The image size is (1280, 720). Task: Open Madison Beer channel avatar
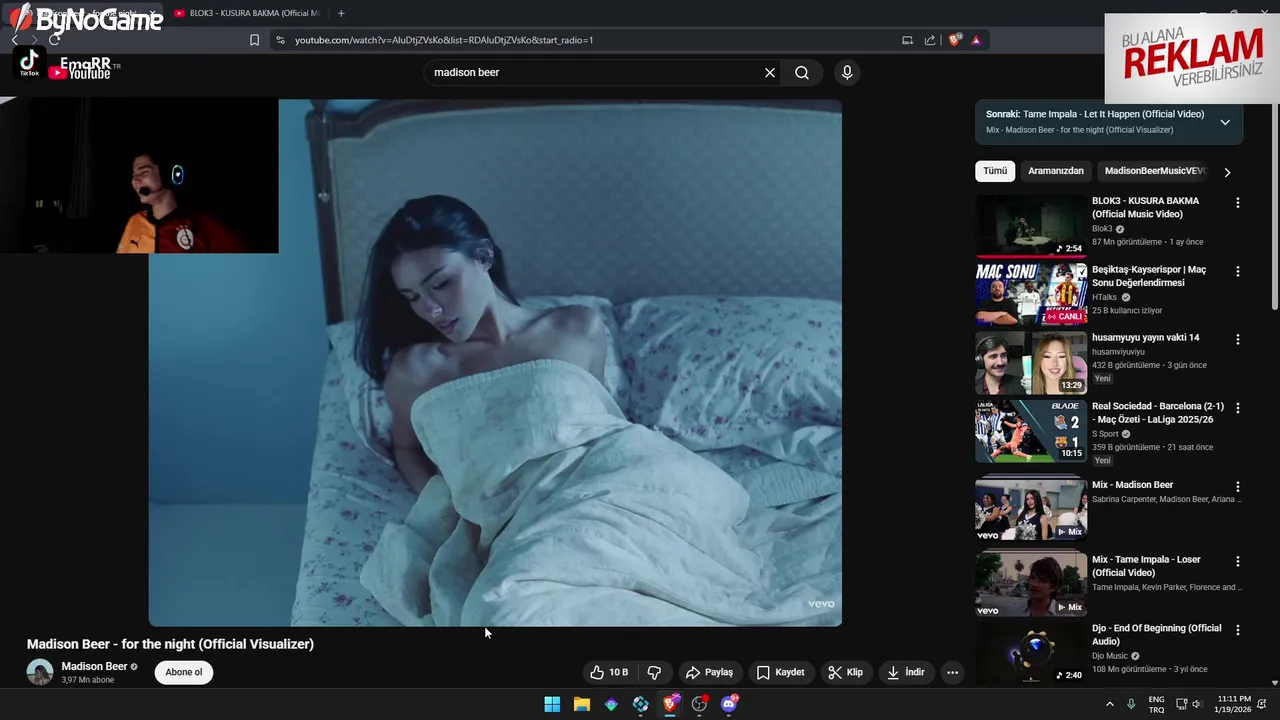tap(40, 672)
